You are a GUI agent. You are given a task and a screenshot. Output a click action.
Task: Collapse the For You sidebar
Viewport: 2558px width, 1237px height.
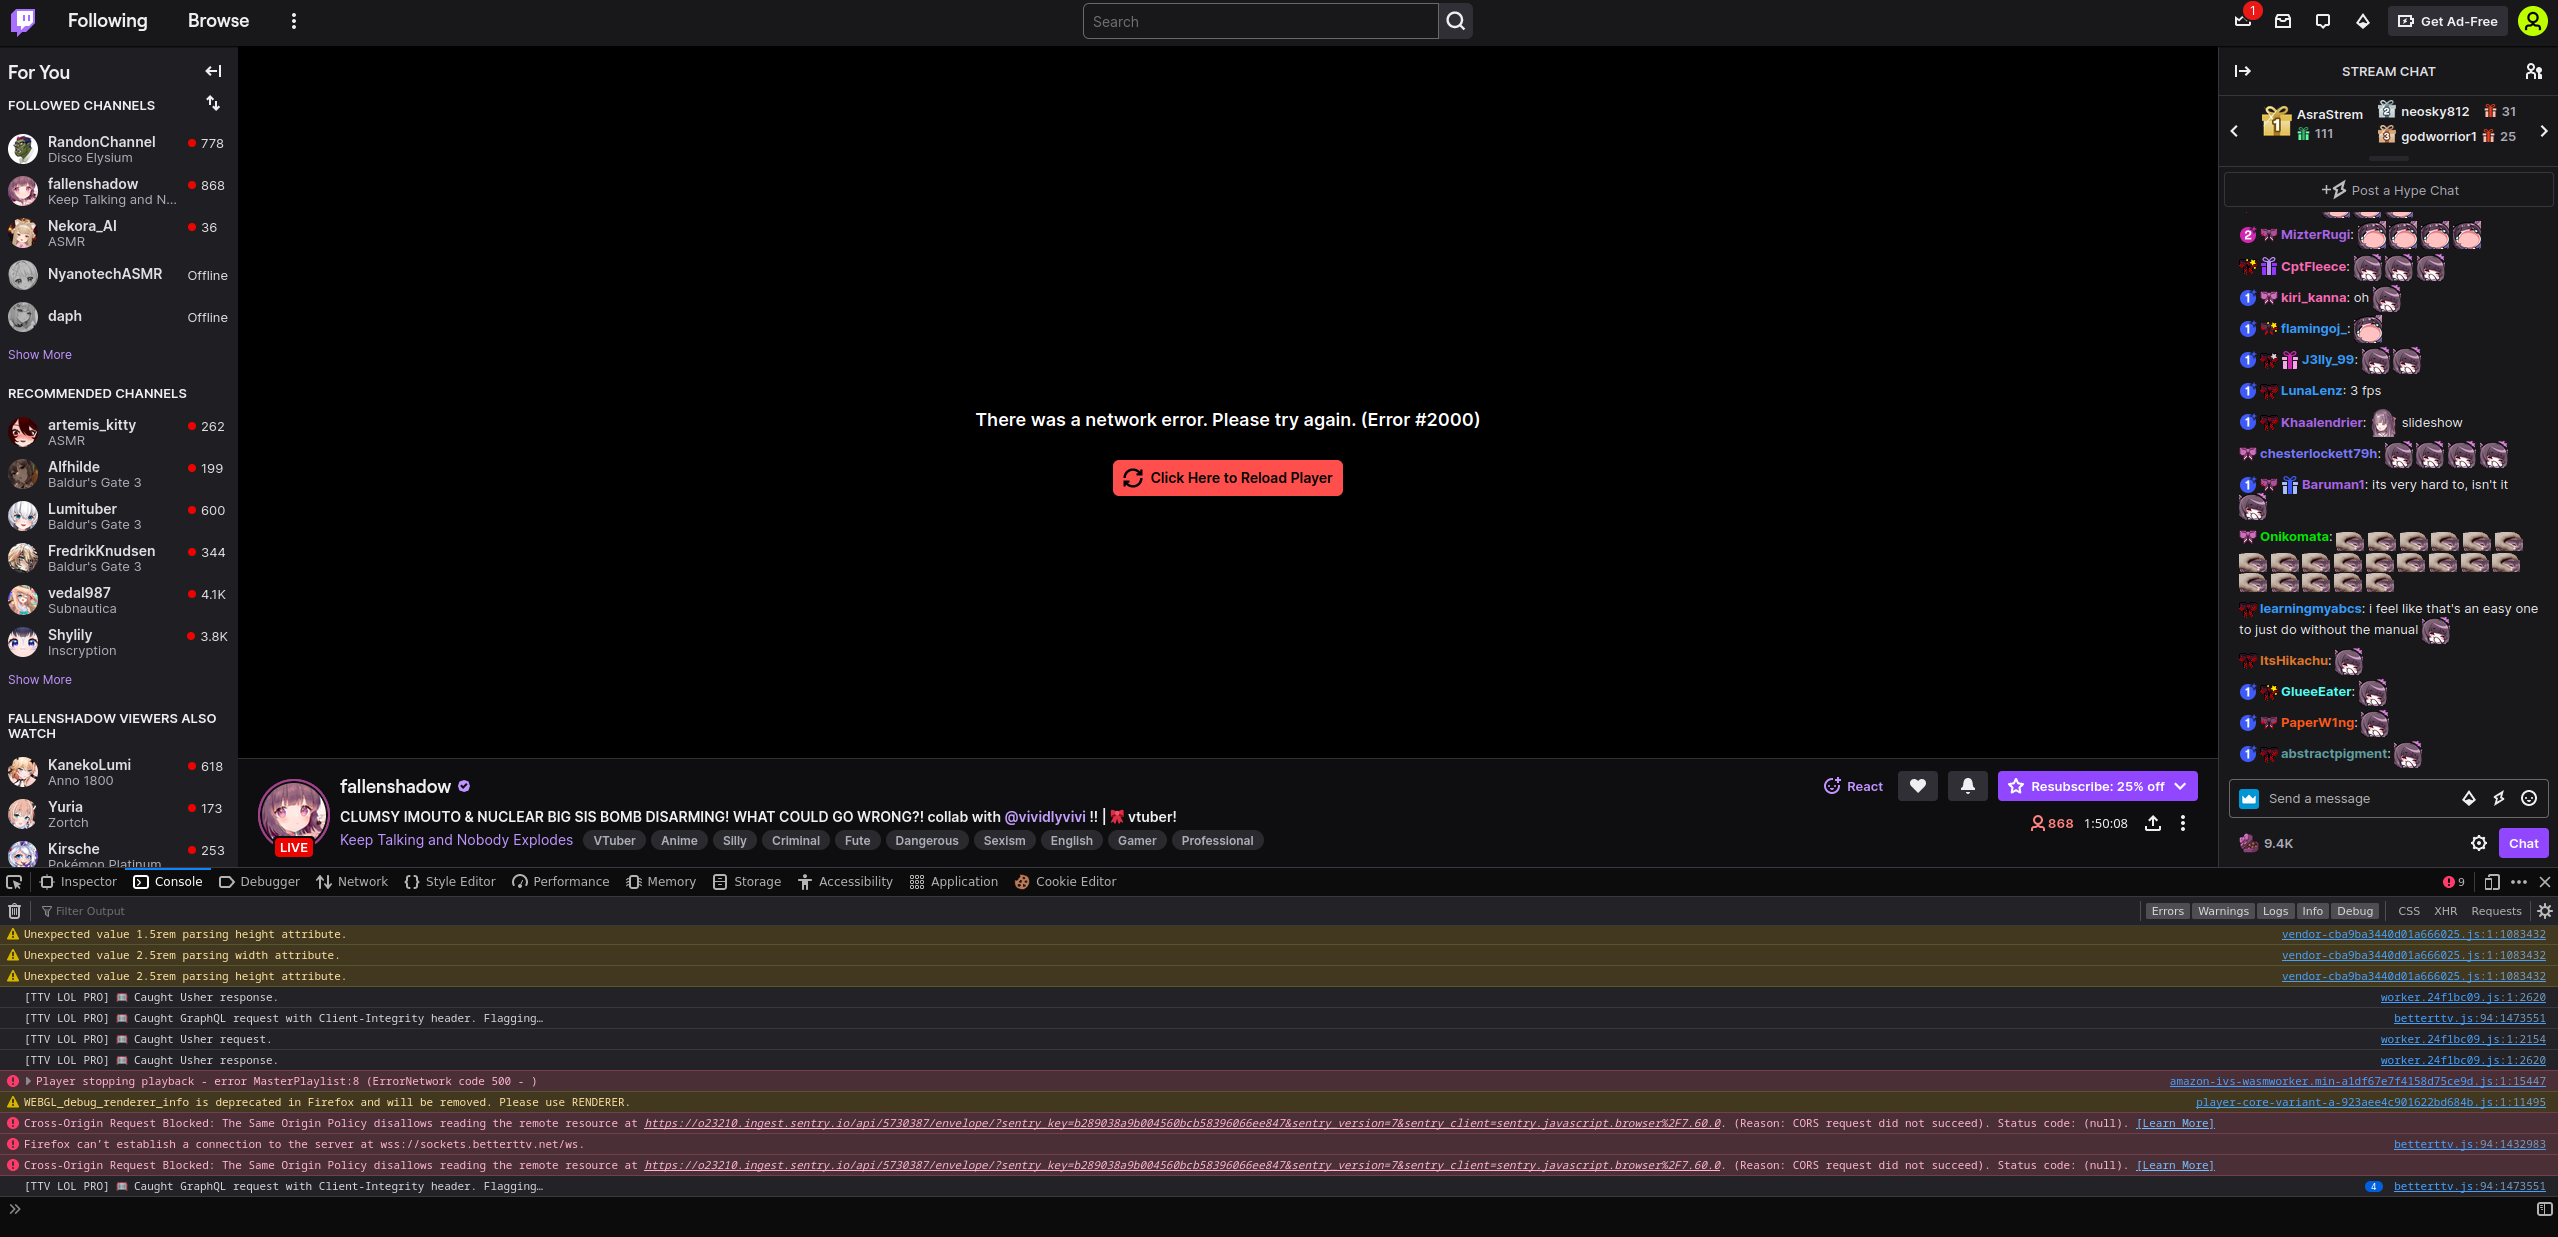[212, 71]
